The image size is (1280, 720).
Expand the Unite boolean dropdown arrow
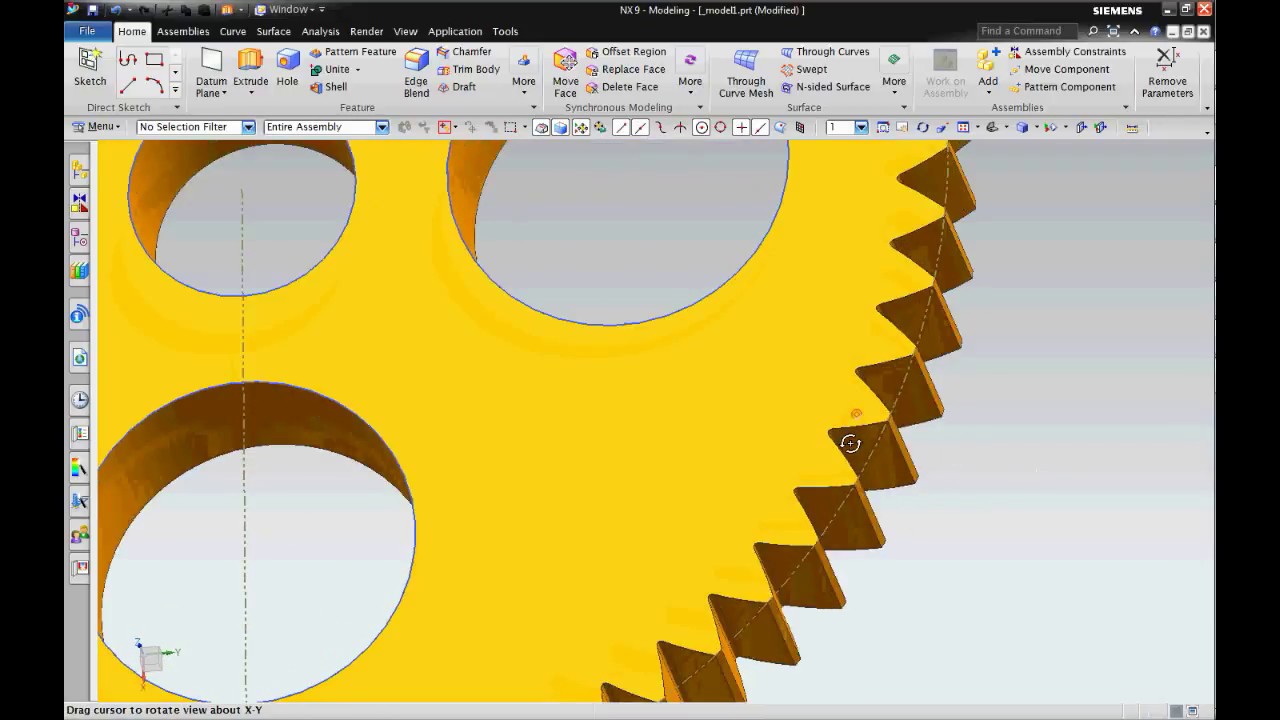tap(357, 70)
